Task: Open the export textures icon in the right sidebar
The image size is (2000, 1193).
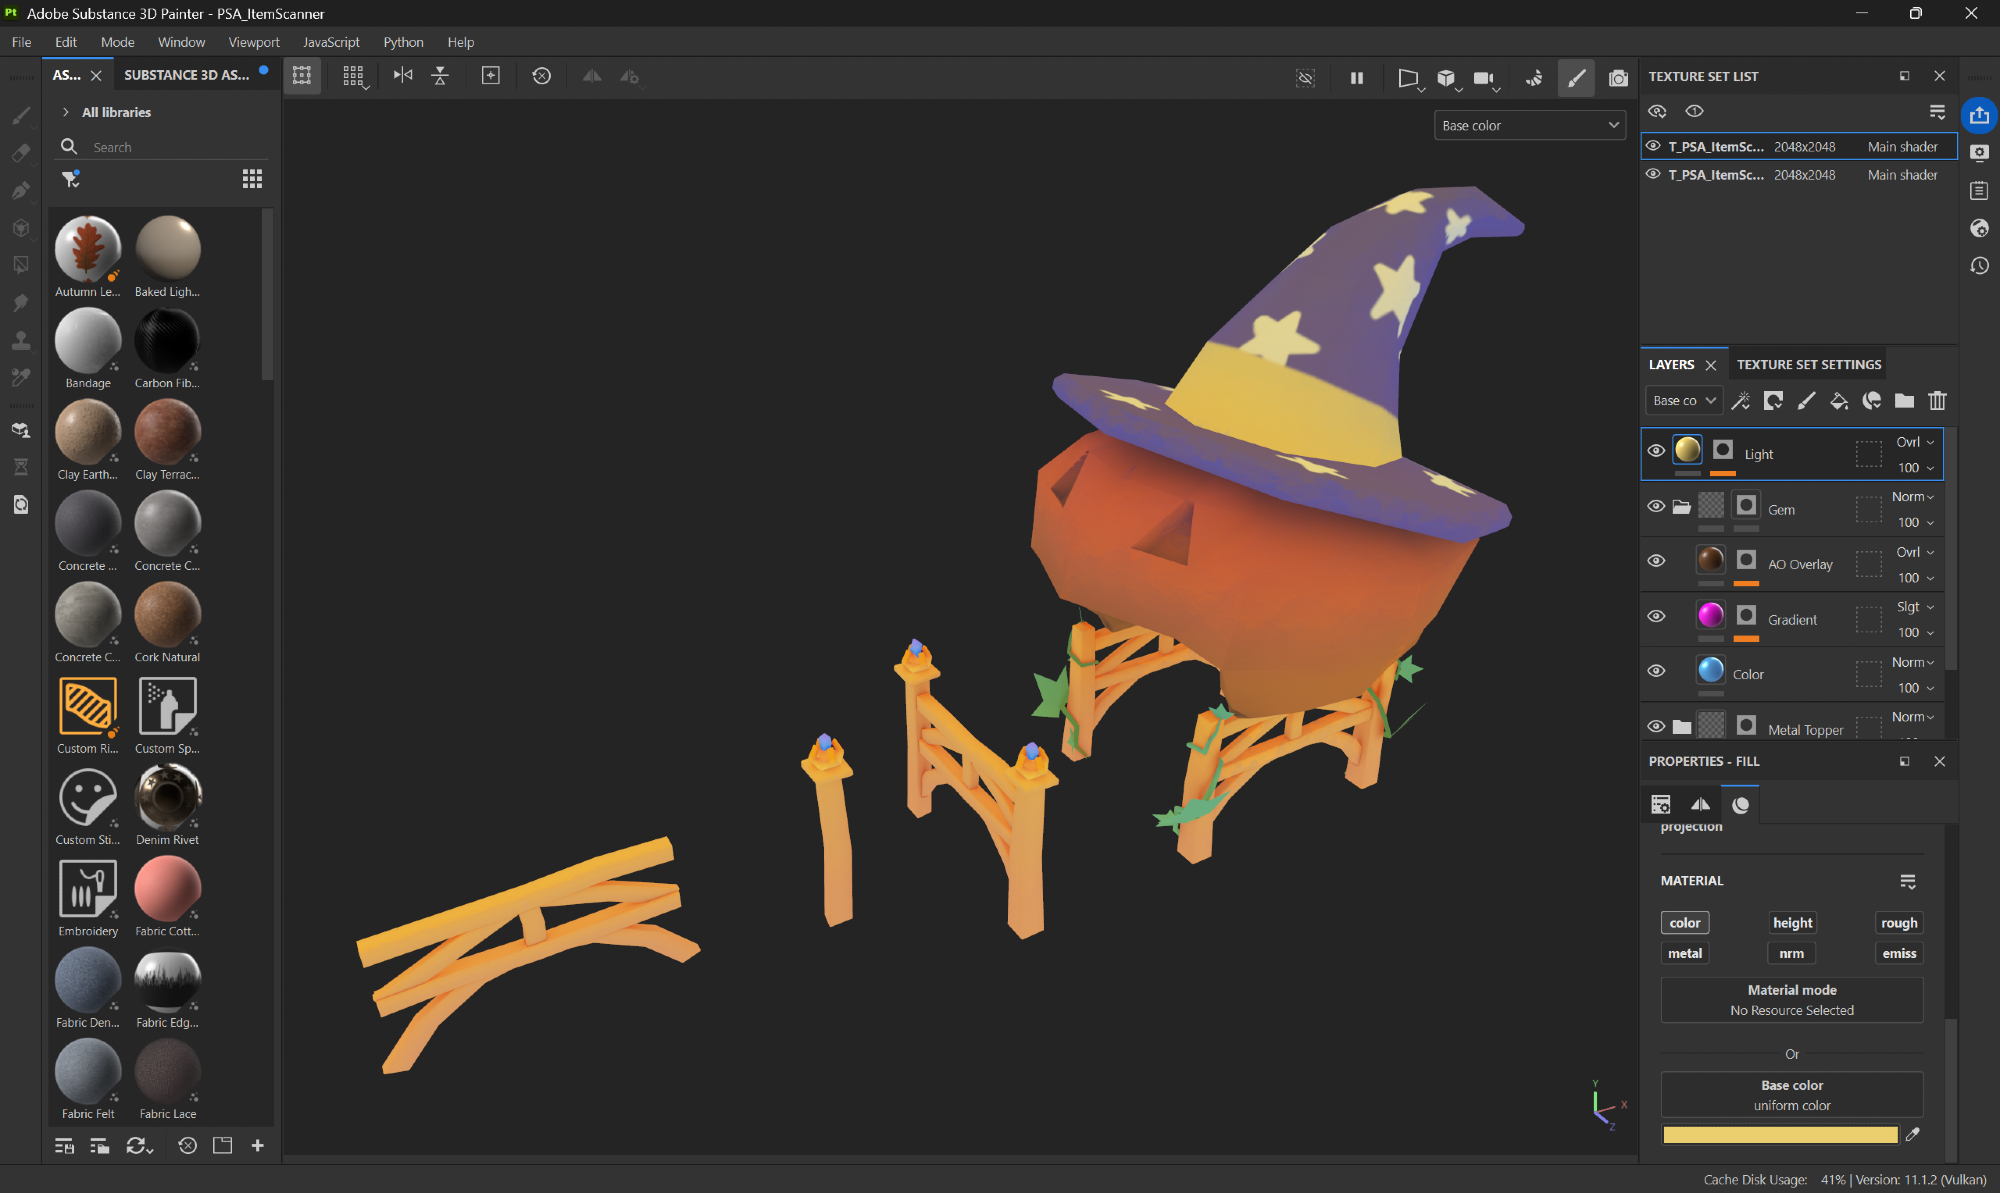Action: 1979,115
